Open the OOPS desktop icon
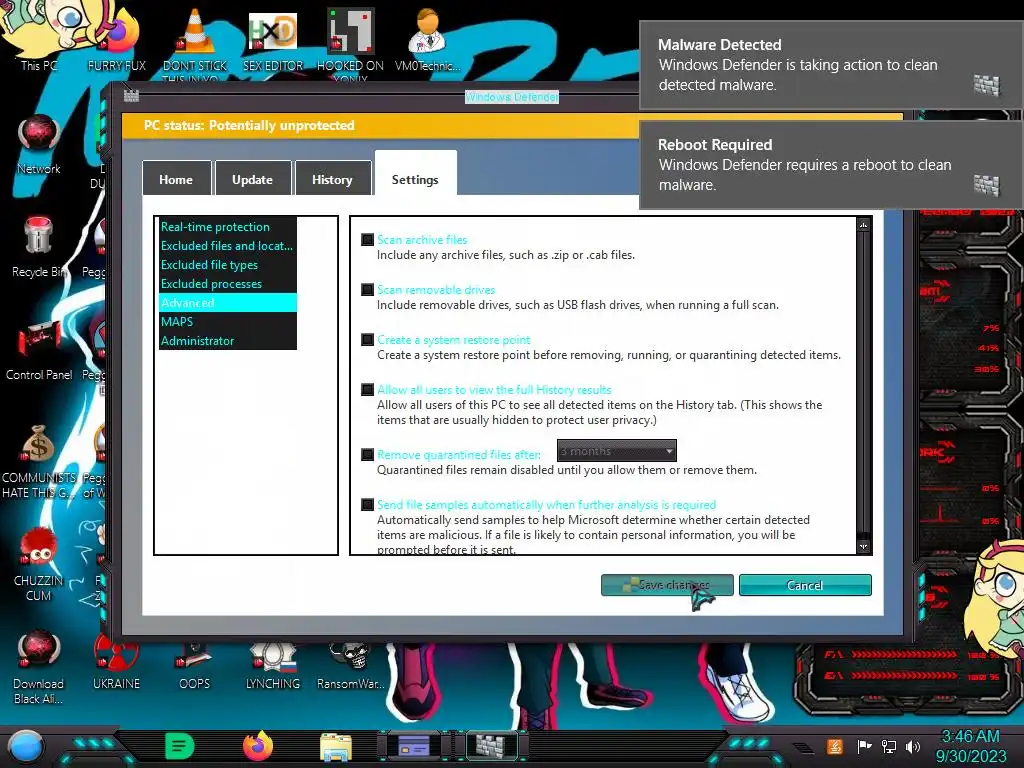The image size is (1024, 768). 195,666
